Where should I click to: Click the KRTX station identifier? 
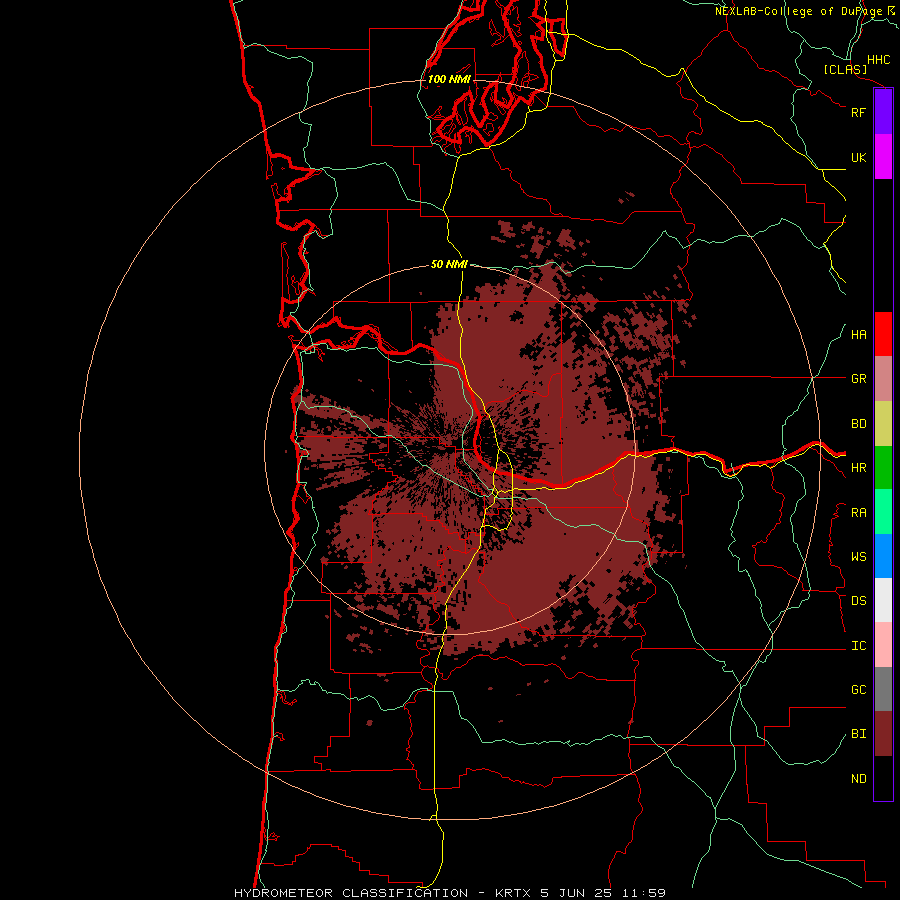click(513, 893)
